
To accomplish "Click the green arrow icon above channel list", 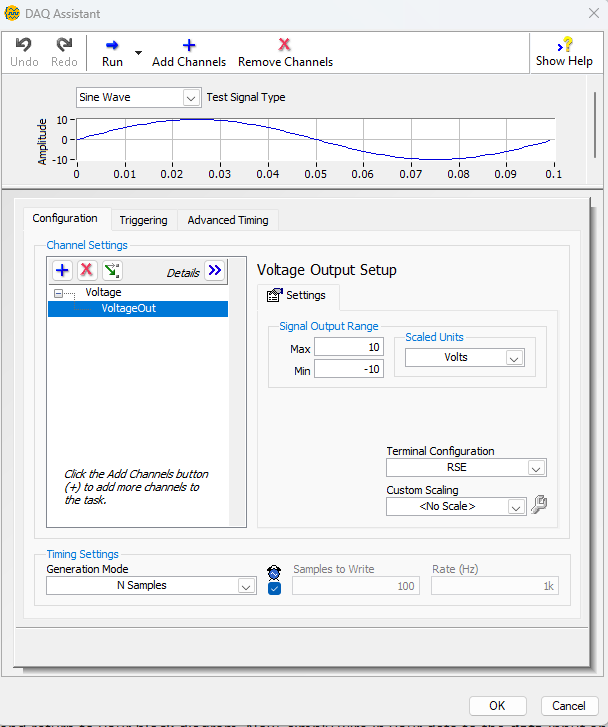I will coord(112,271).
